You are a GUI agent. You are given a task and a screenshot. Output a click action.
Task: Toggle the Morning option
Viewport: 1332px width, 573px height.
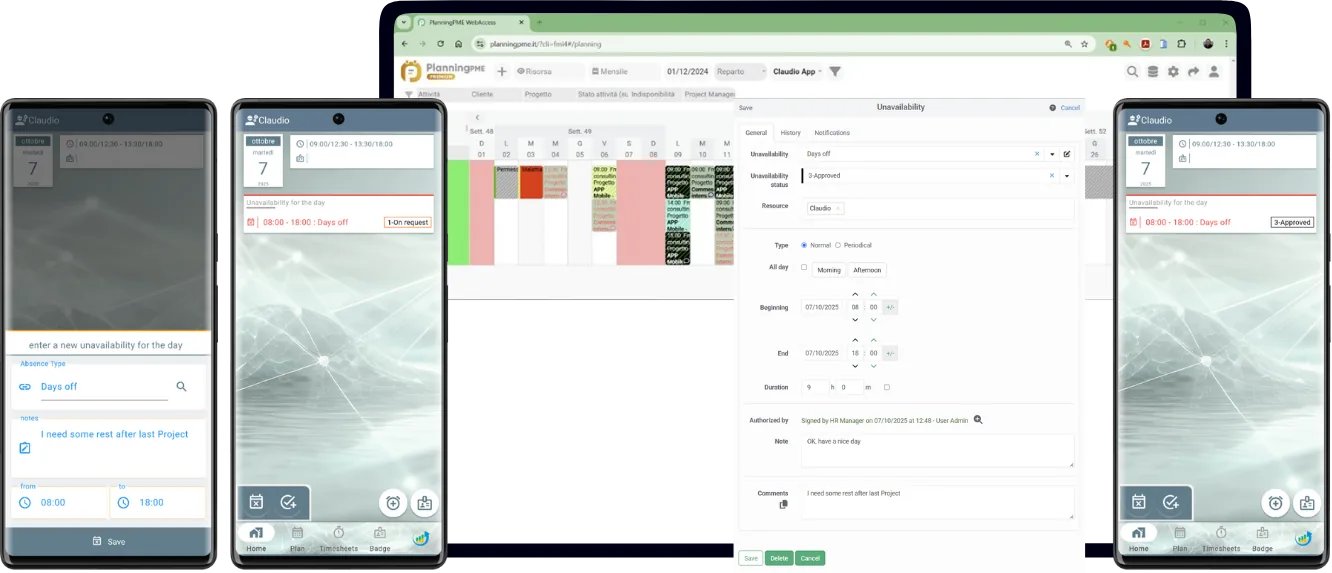point(829,270)
